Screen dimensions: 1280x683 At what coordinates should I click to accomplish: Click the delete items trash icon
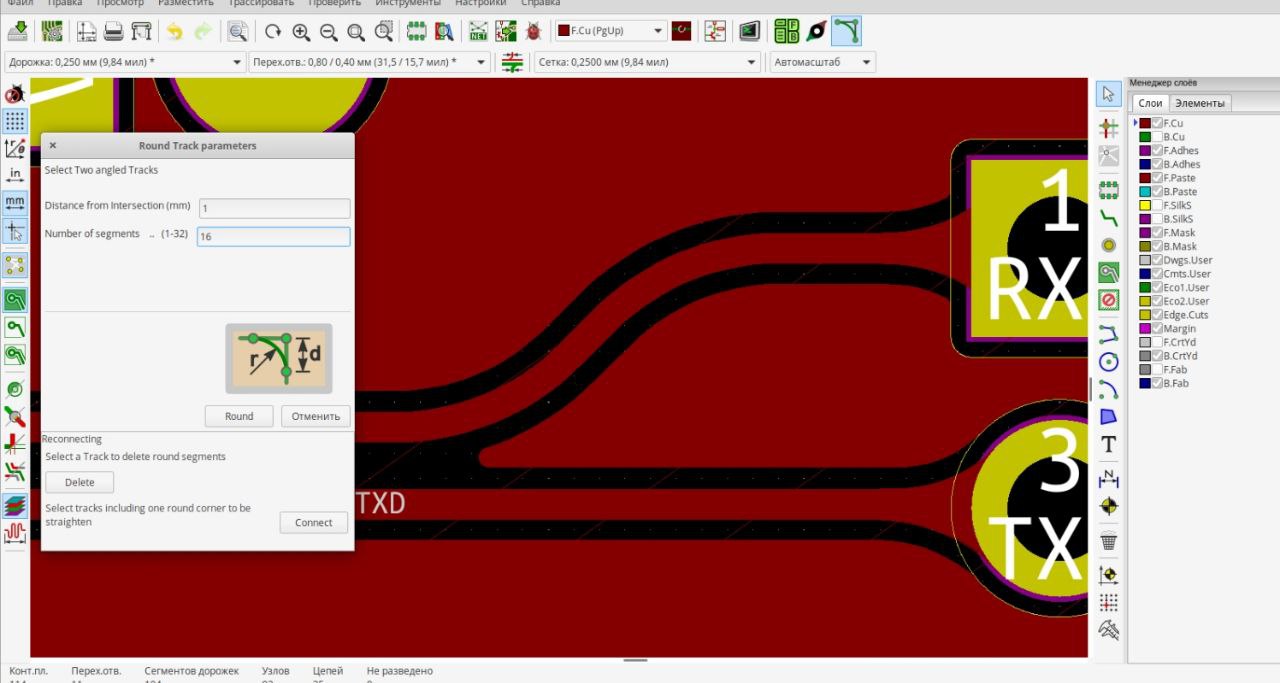[x=1108, y=542]
